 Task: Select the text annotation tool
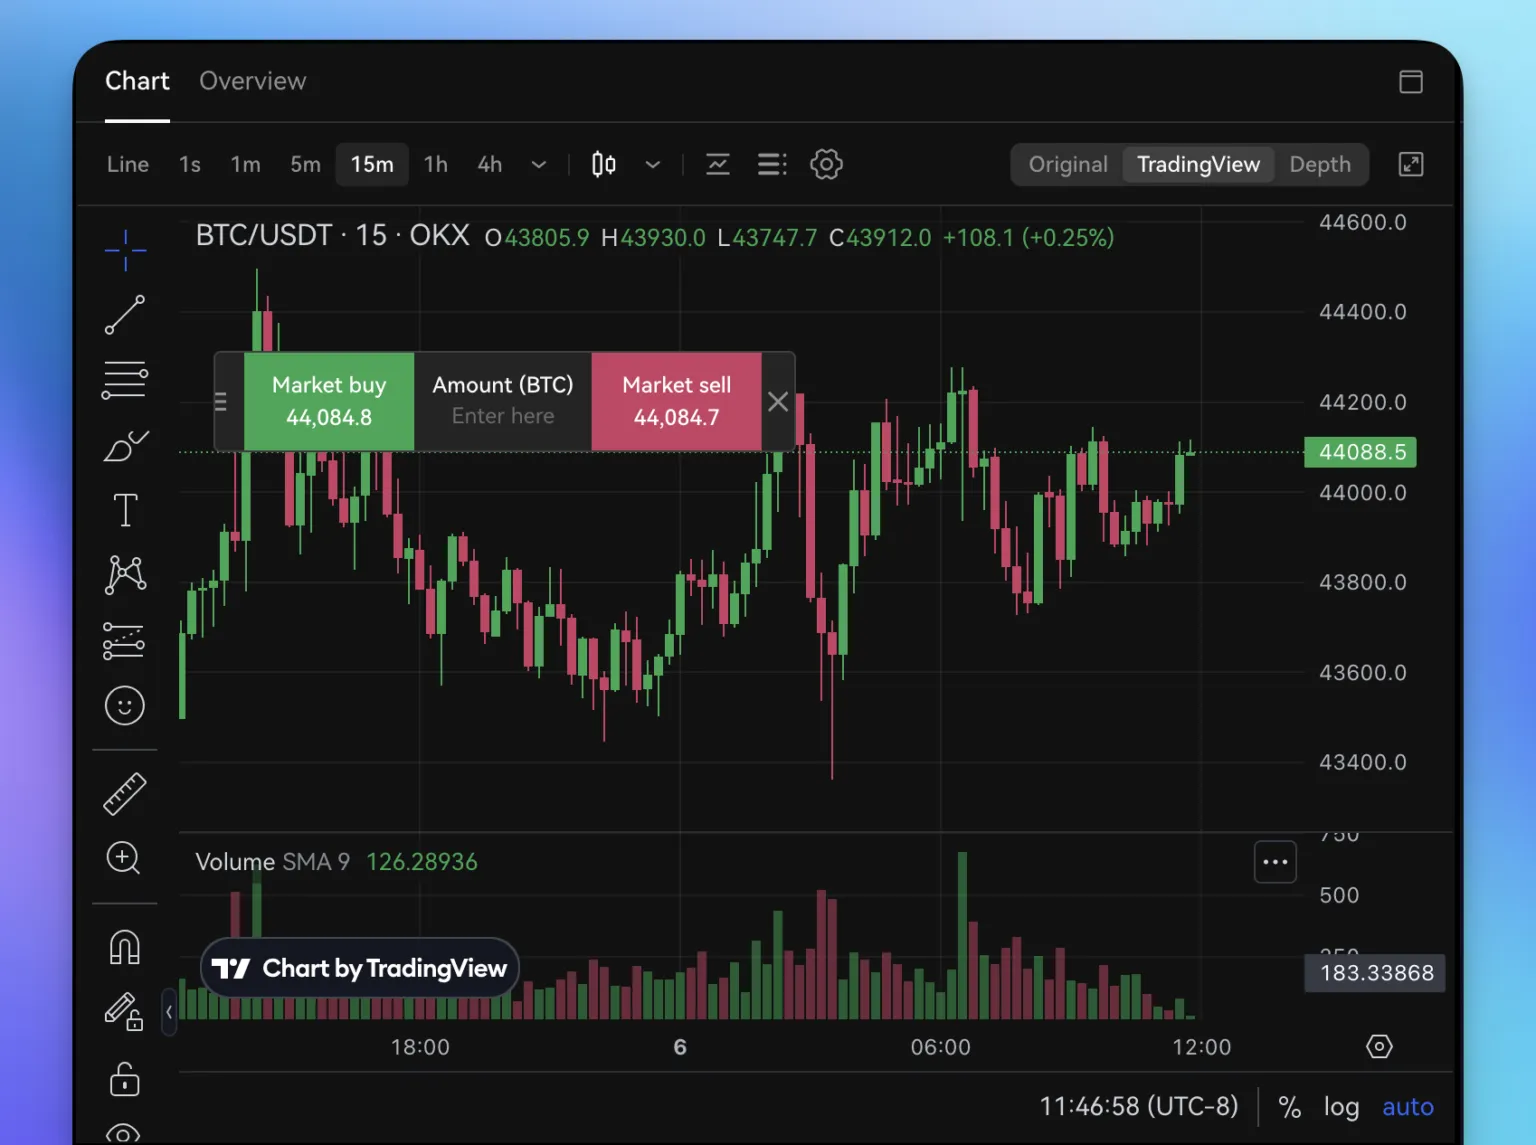[125, 510]
